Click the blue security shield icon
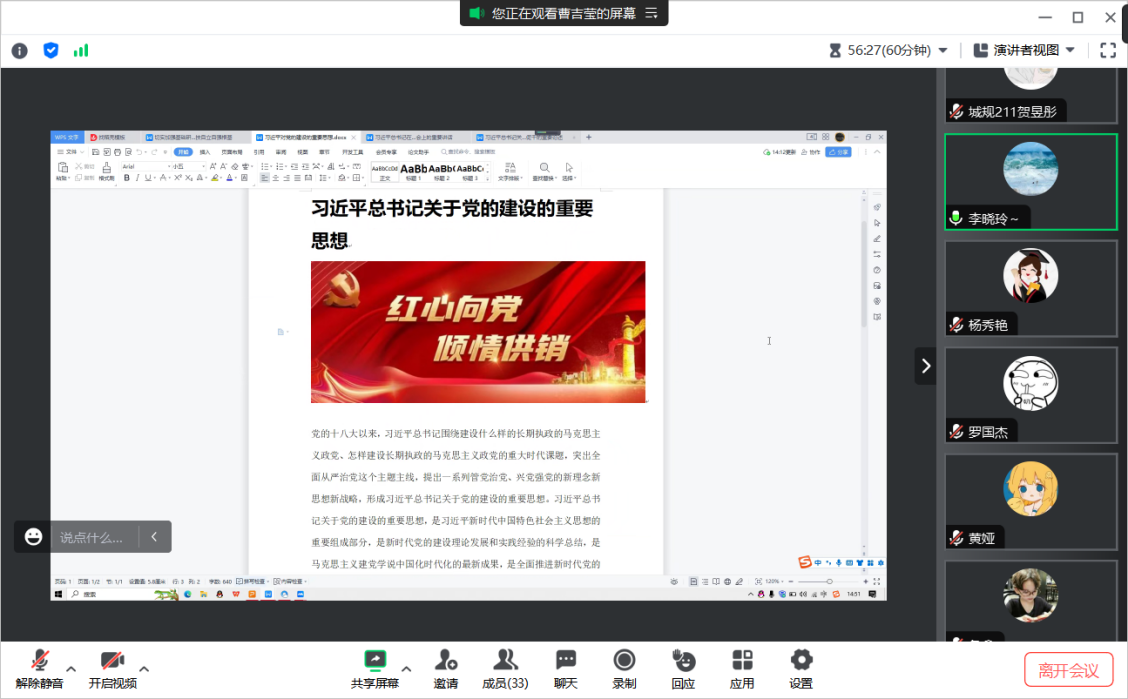Image resolution: width=1128 pixels, height=699 pixels. point(51,50)
